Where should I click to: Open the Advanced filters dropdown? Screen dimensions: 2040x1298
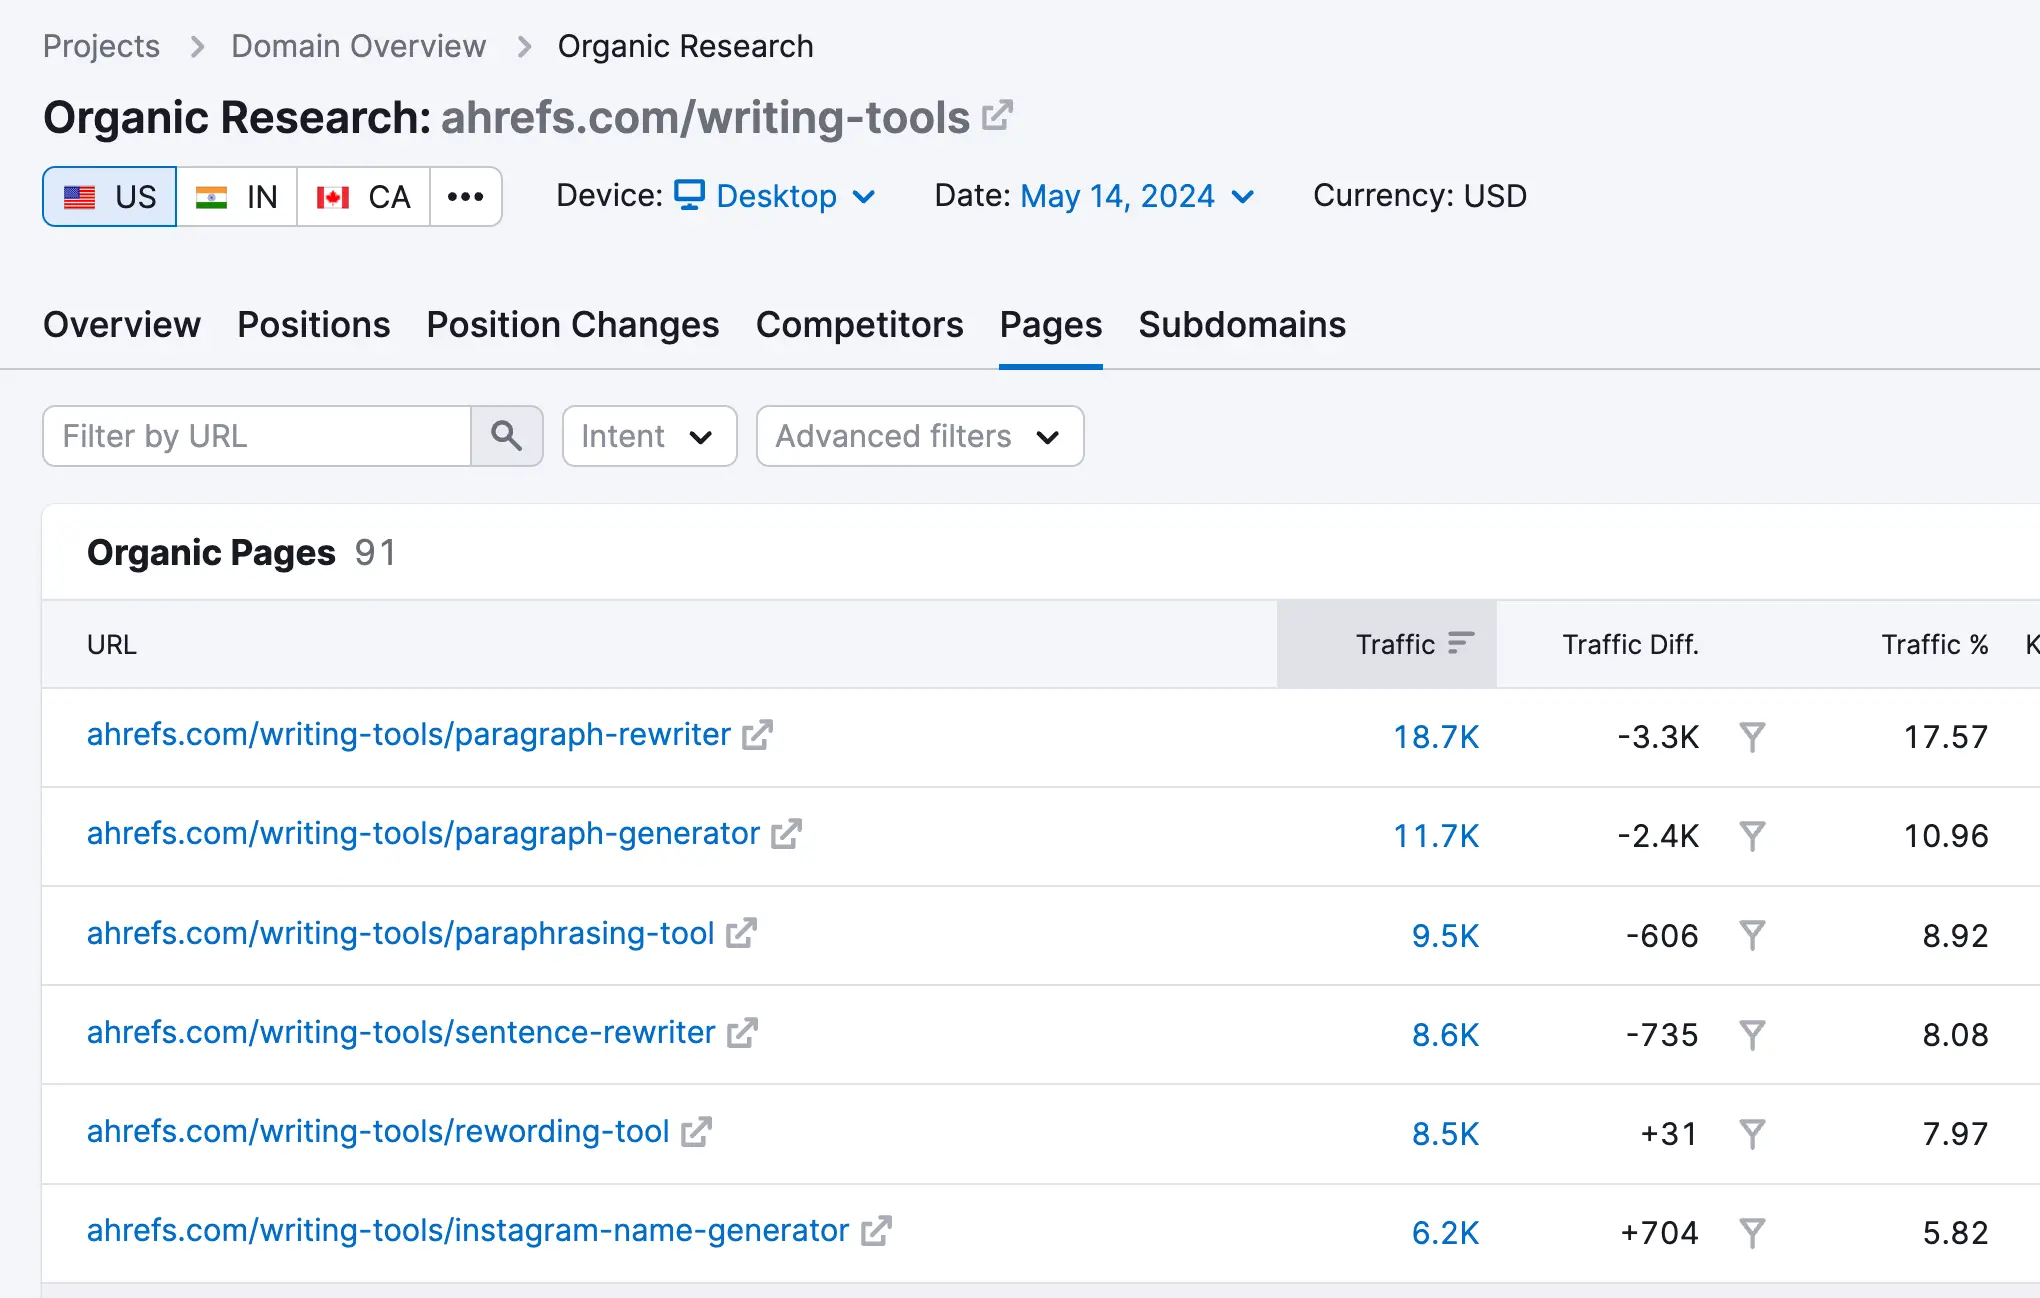919,436
